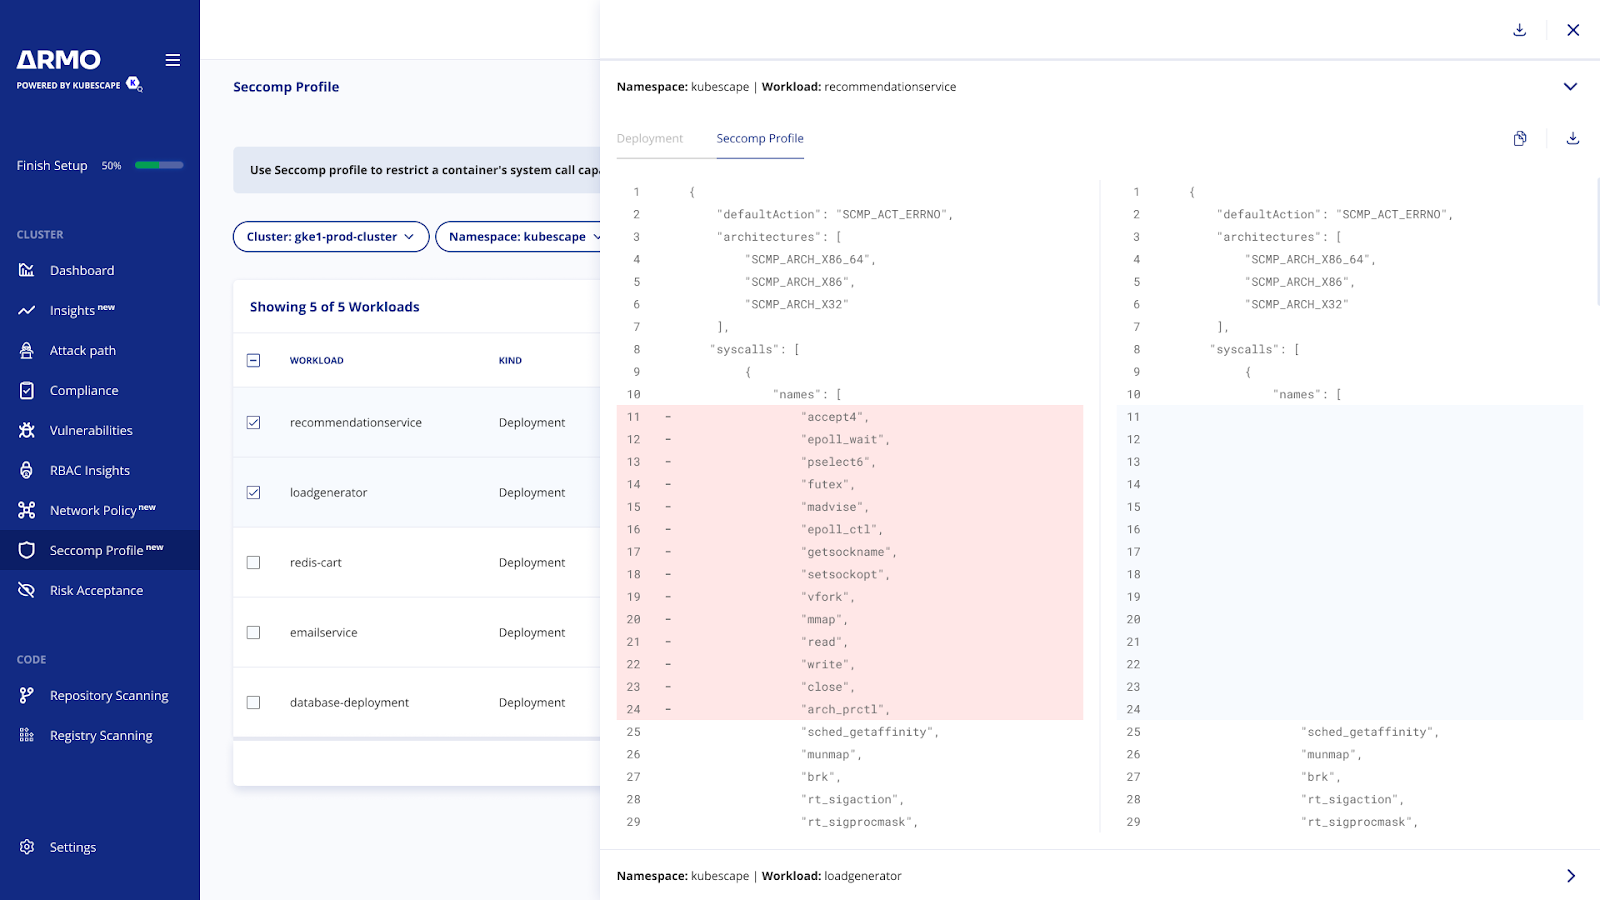Select the Attack path sidebar icon
1600x900 pixels.
[83, 350]
